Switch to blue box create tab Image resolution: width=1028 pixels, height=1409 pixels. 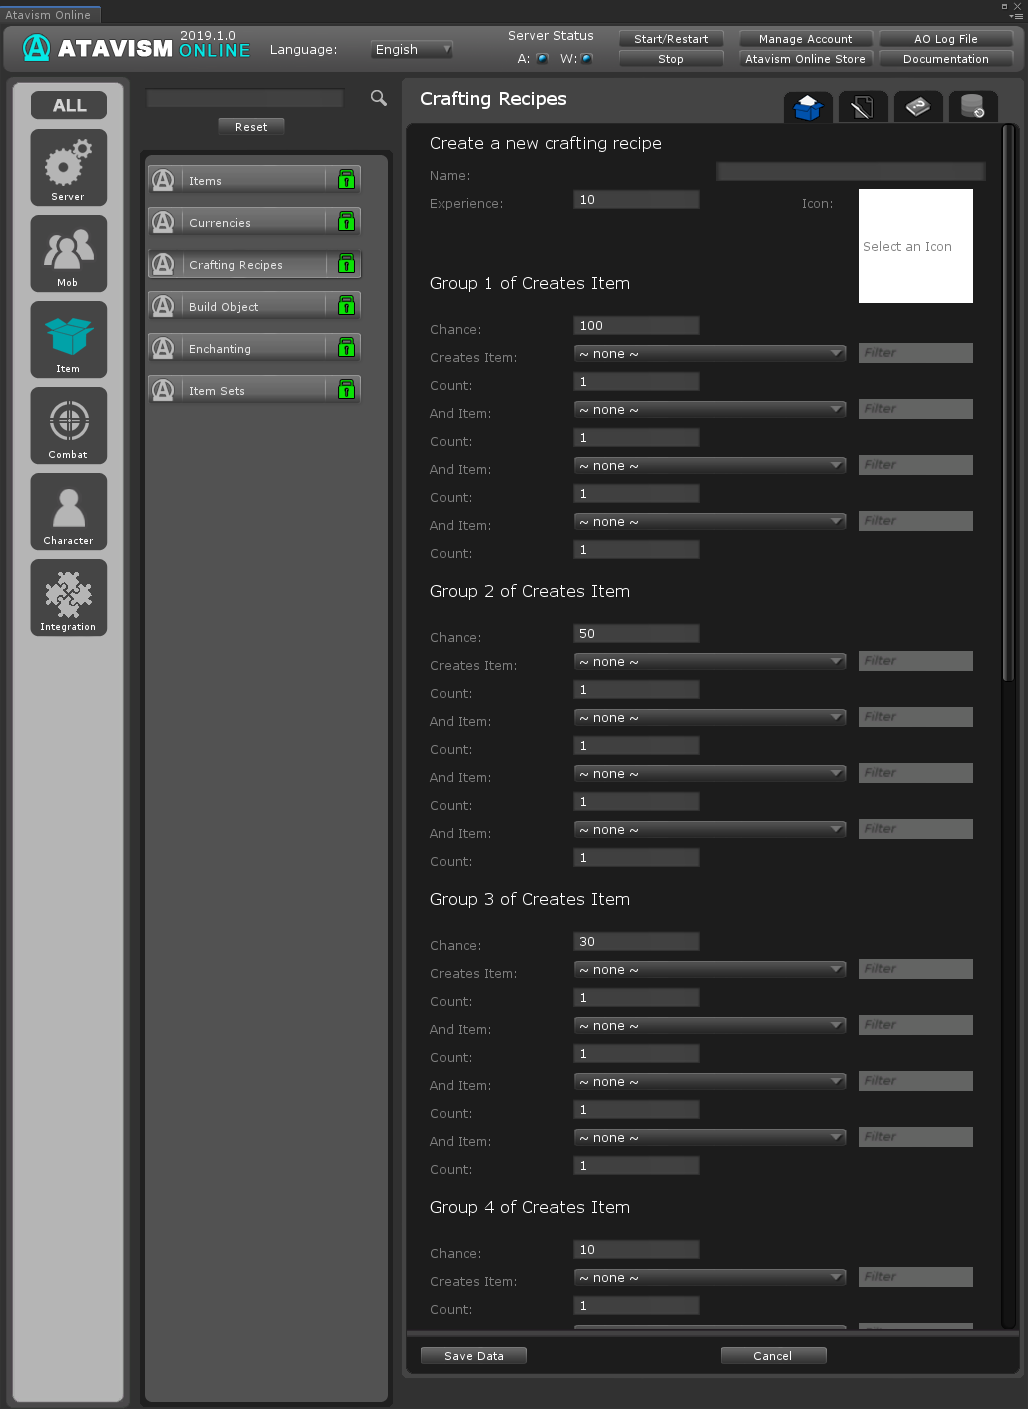click(x=808, y=107)
